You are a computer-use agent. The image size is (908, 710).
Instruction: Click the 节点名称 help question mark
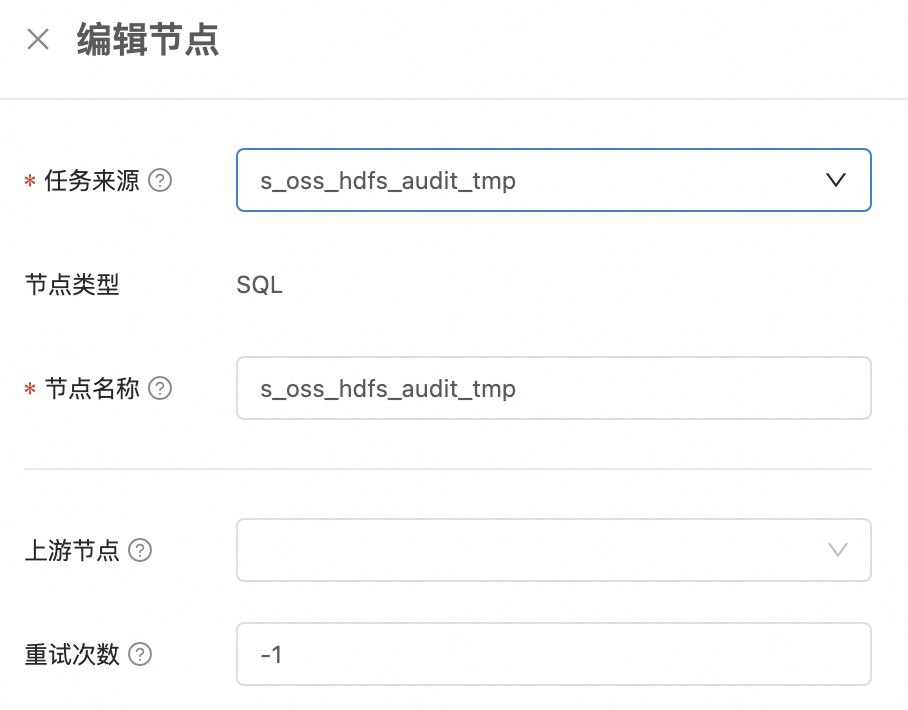click(x=160, y=389)
